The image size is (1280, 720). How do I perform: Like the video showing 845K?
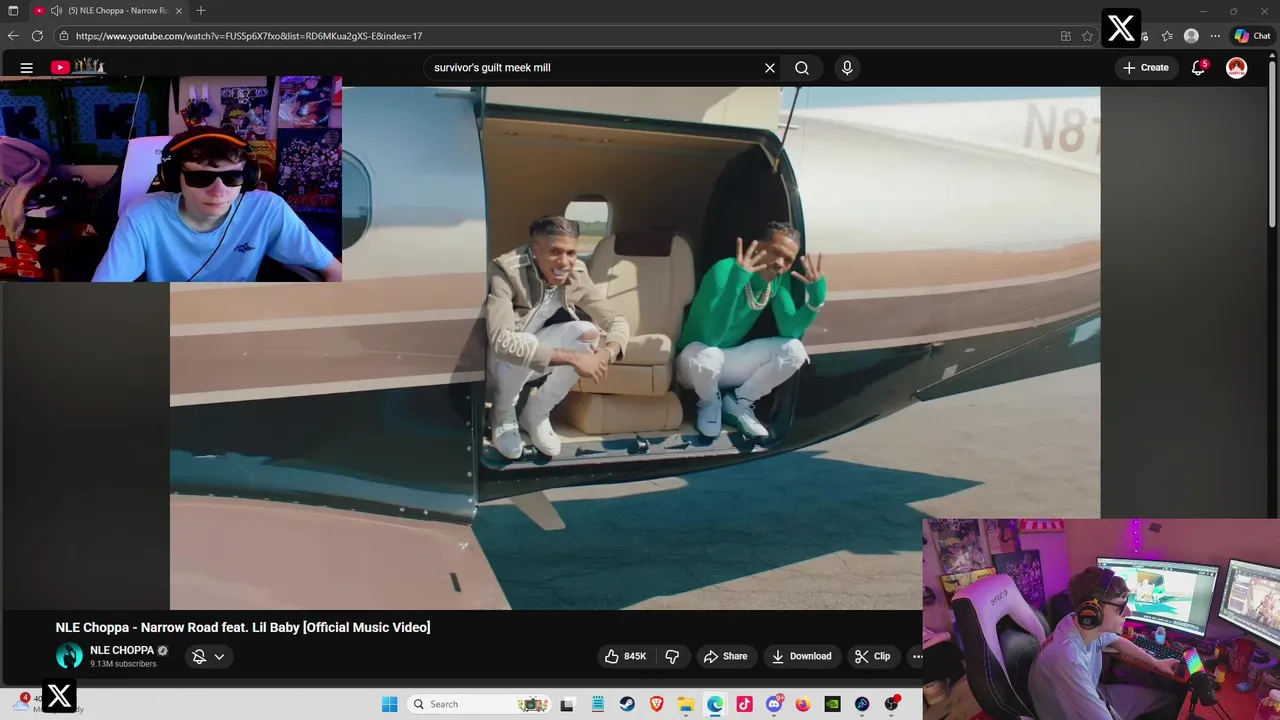tap(626, 656)
